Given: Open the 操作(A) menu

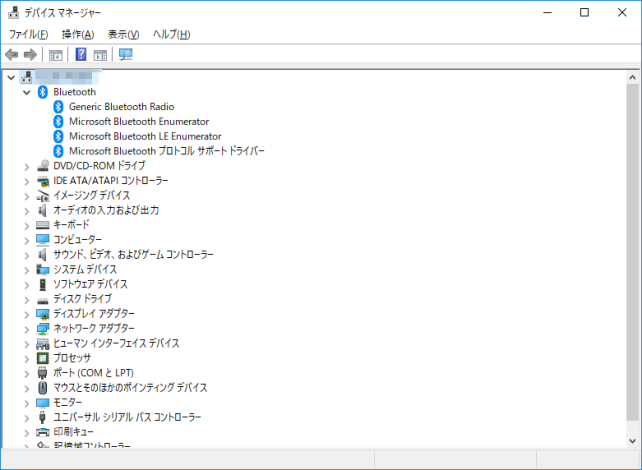Looking at the screenshot, I should click(x=78, y=34).
